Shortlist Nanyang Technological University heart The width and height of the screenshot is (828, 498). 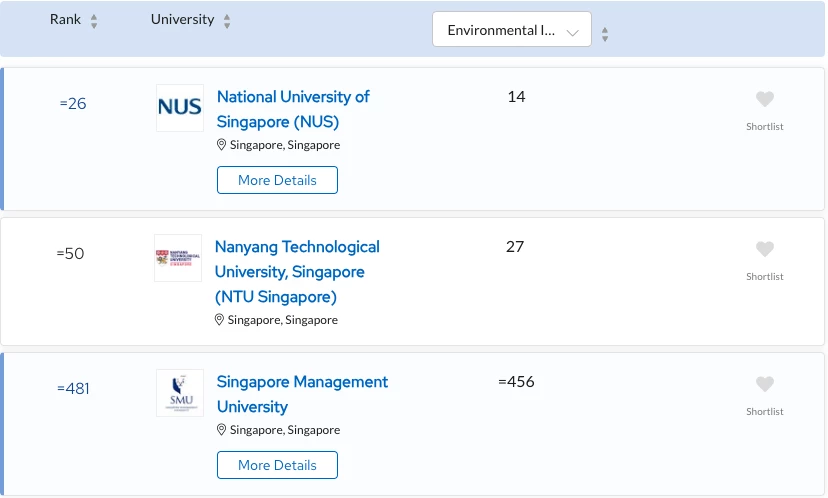tap(765, 249)
